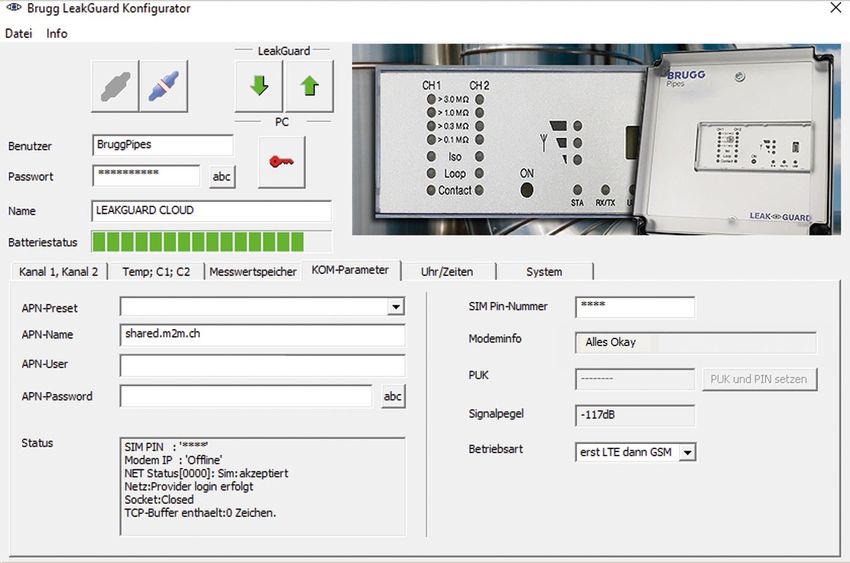This screenshot has width=850, height=563.
Task: Open the Datei menu
Action: (x=18, y=34)
